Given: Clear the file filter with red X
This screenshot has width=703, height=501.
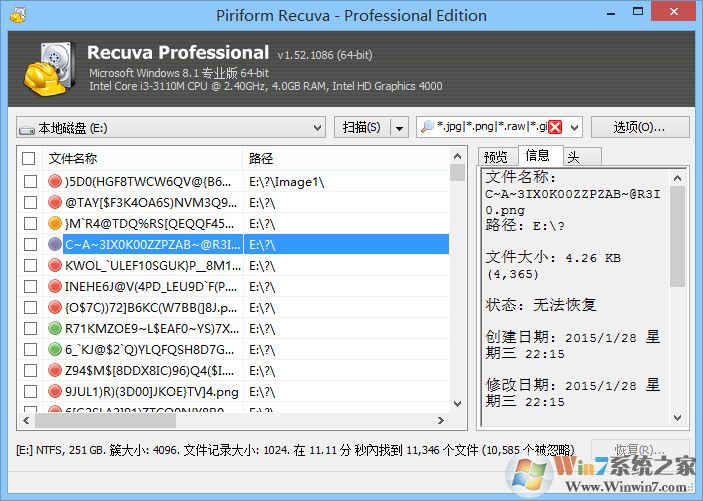Looking at the screenshot, I should (x=555, y=127).
